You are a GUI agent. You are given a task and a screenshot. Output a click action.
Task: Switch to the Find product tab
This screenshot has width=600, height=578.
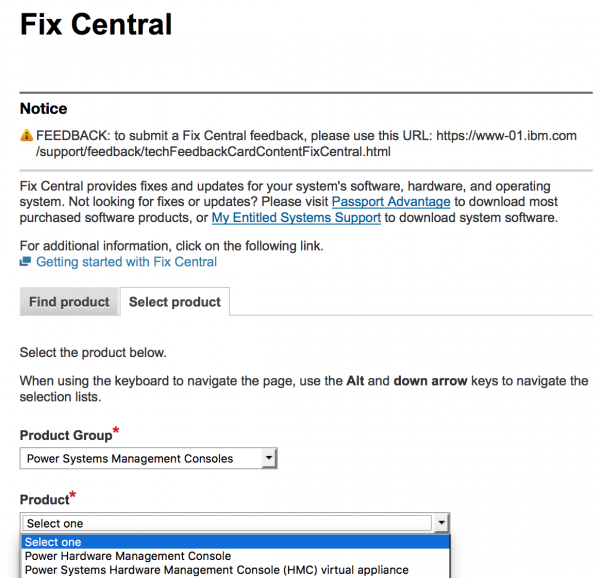(x=69, y=302)
